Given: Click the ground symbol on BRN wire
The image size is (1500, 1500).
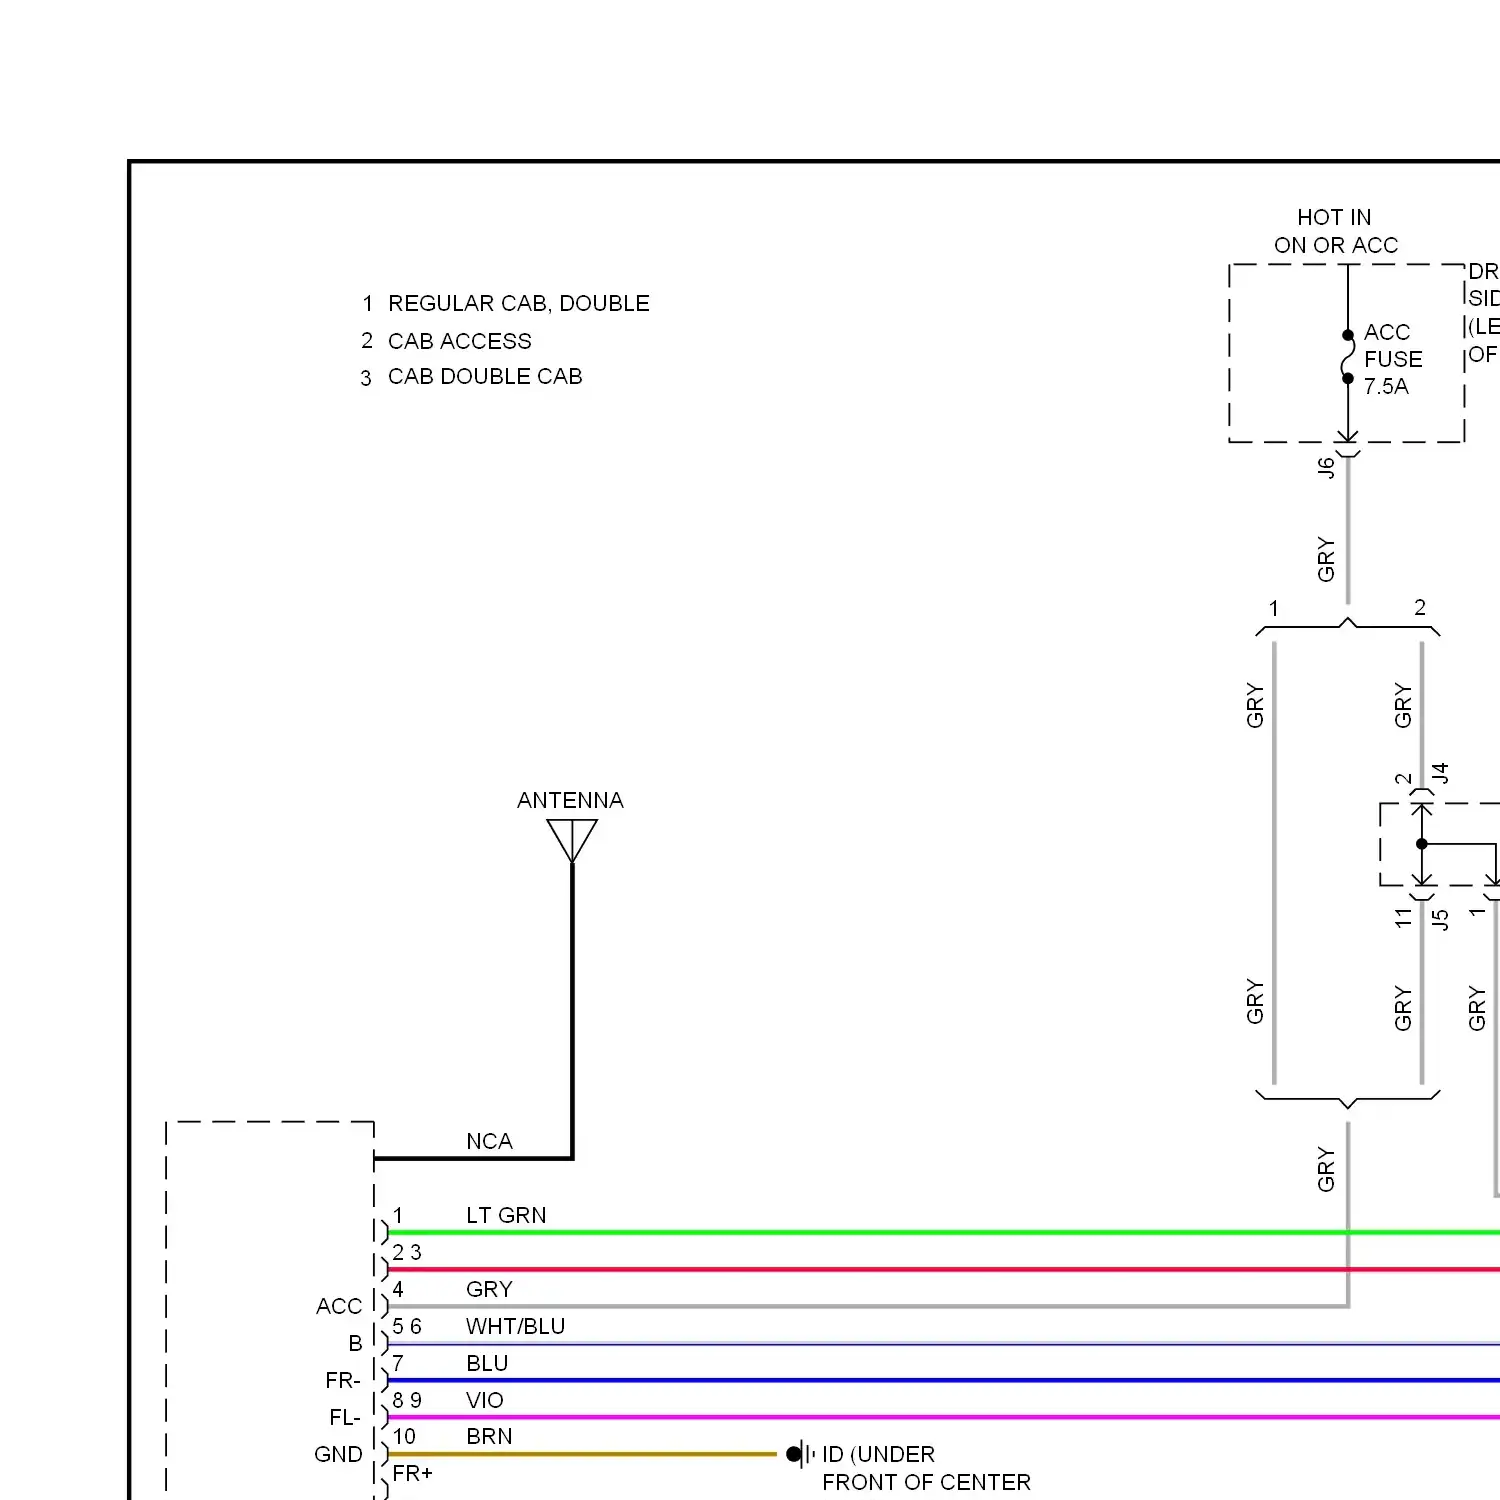Looking at the screenshot, I should click(800, 1454).
